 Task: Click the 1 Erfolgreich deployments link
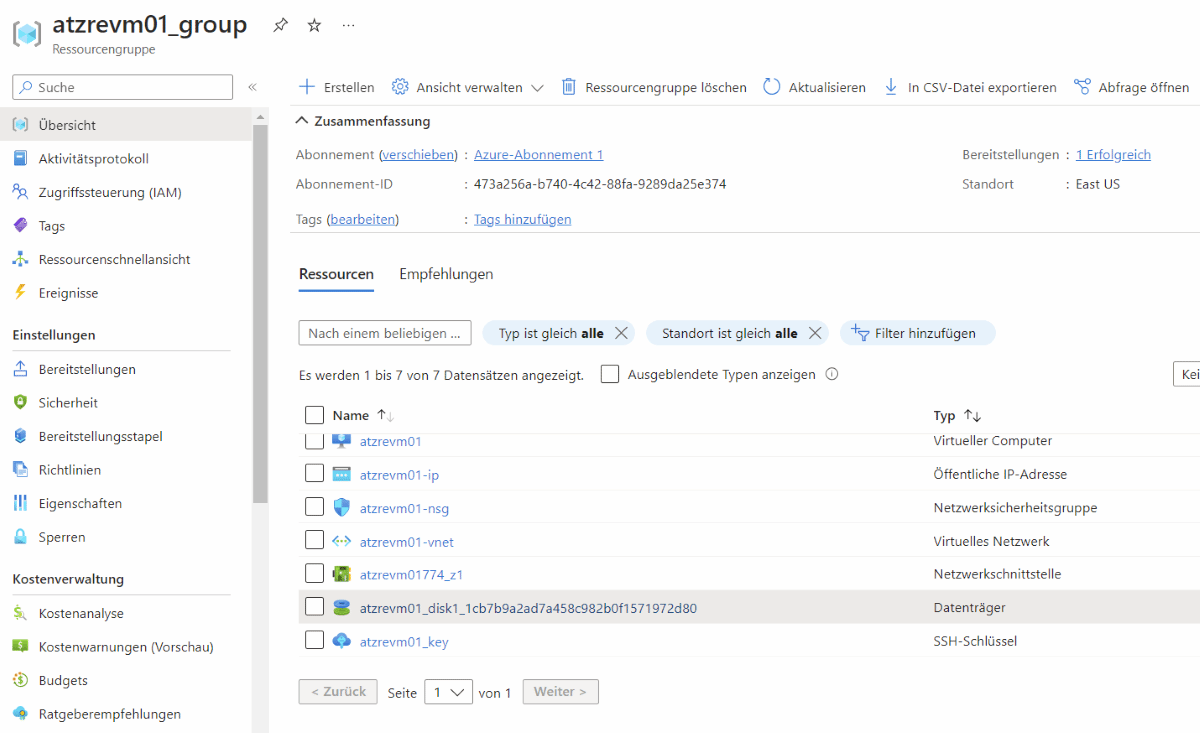pos(1113,154)
